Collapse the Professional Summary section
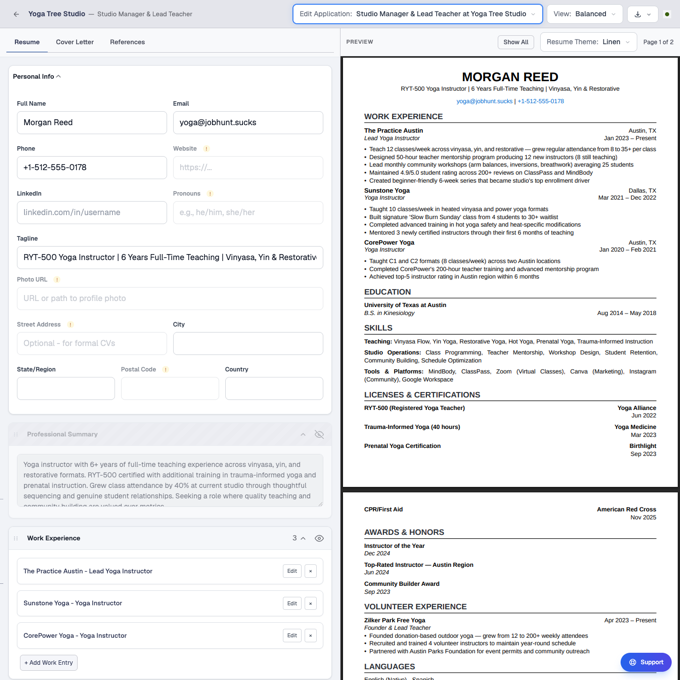This screenshot has width=680, height=680. click(303, 435)
